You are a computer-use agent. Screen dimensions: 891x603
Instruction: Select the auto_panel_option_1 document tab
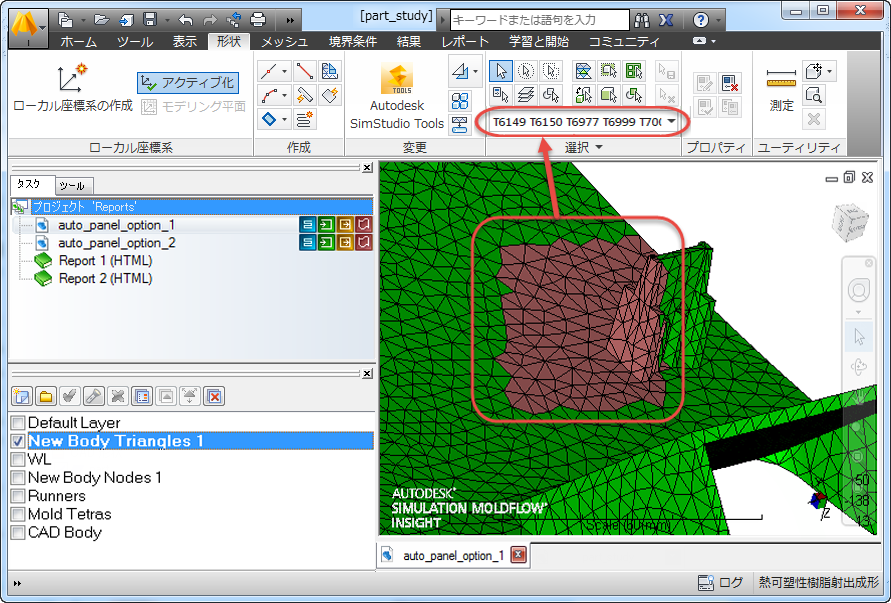click(x=453, y=556)
